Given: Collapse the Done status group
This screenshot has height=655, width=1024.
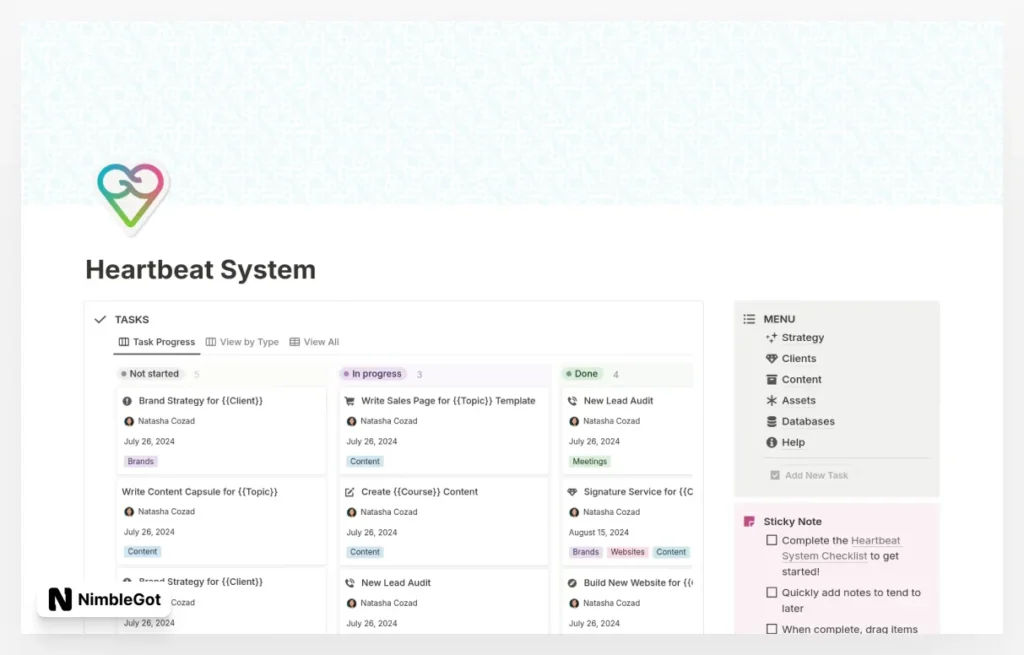Looking at the screenshot, I should click(x=584, y=374).
